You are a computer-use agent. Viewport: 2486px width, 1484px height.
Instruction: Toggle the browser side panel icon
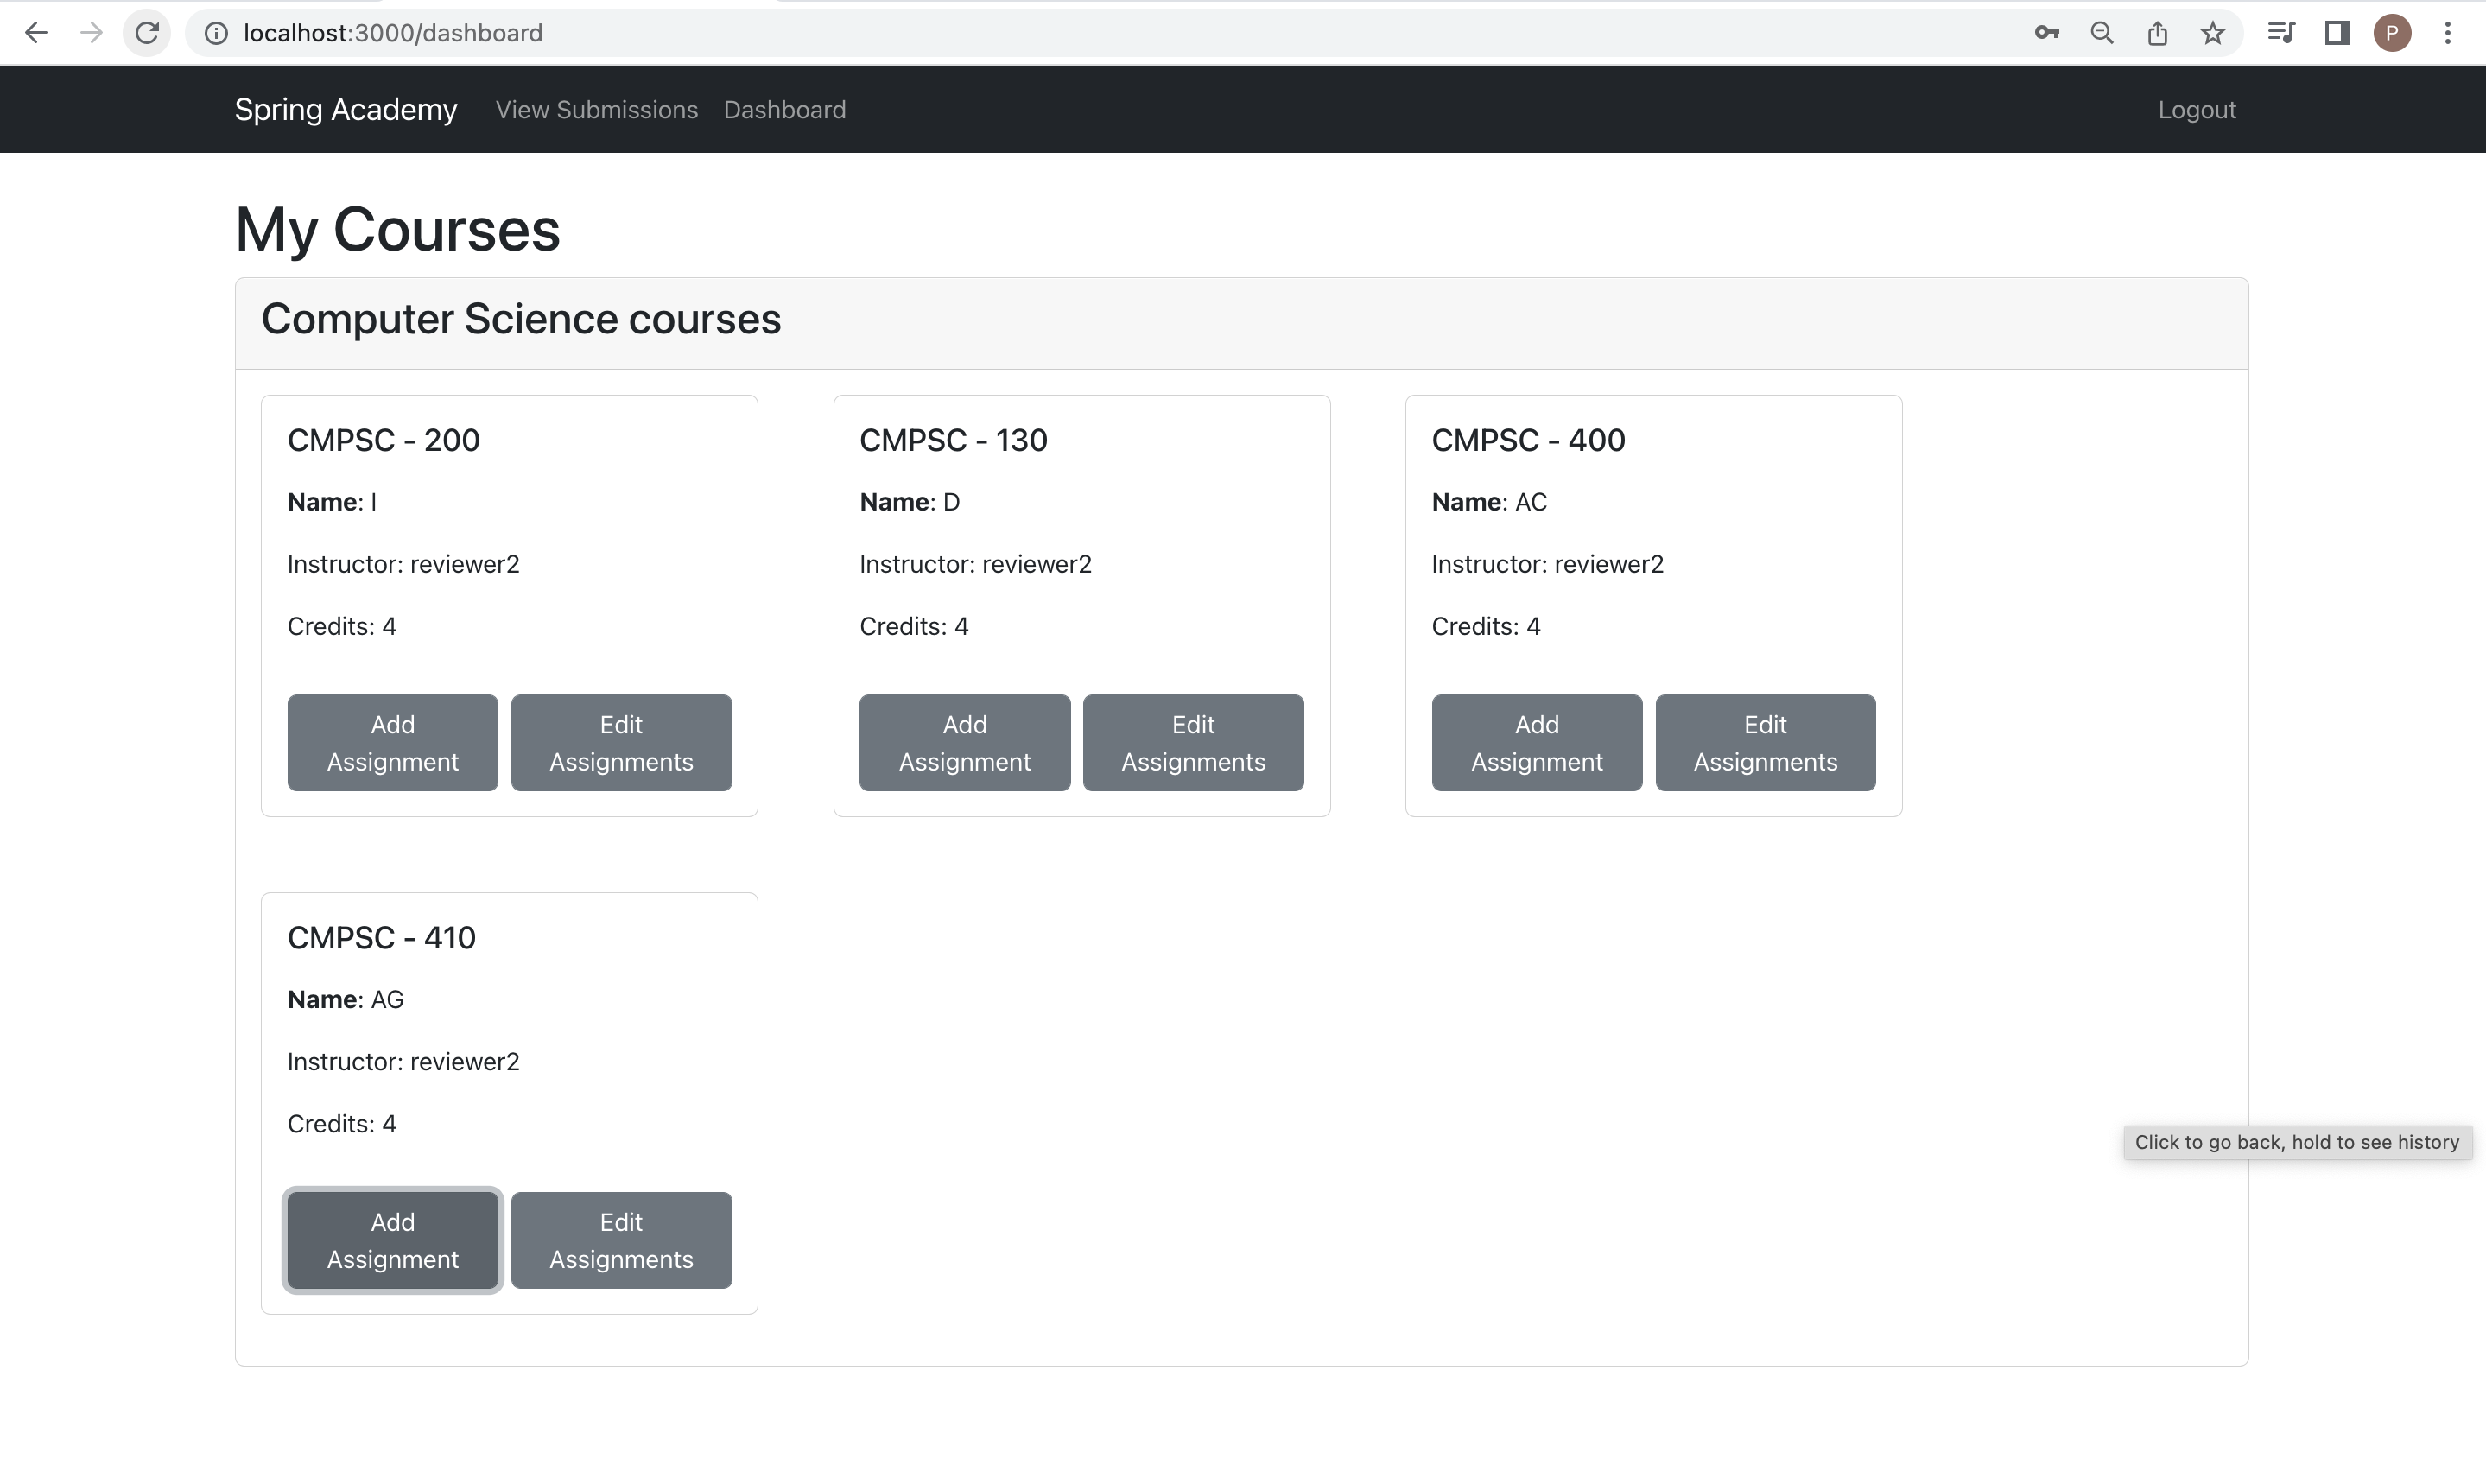(2336, 32)
